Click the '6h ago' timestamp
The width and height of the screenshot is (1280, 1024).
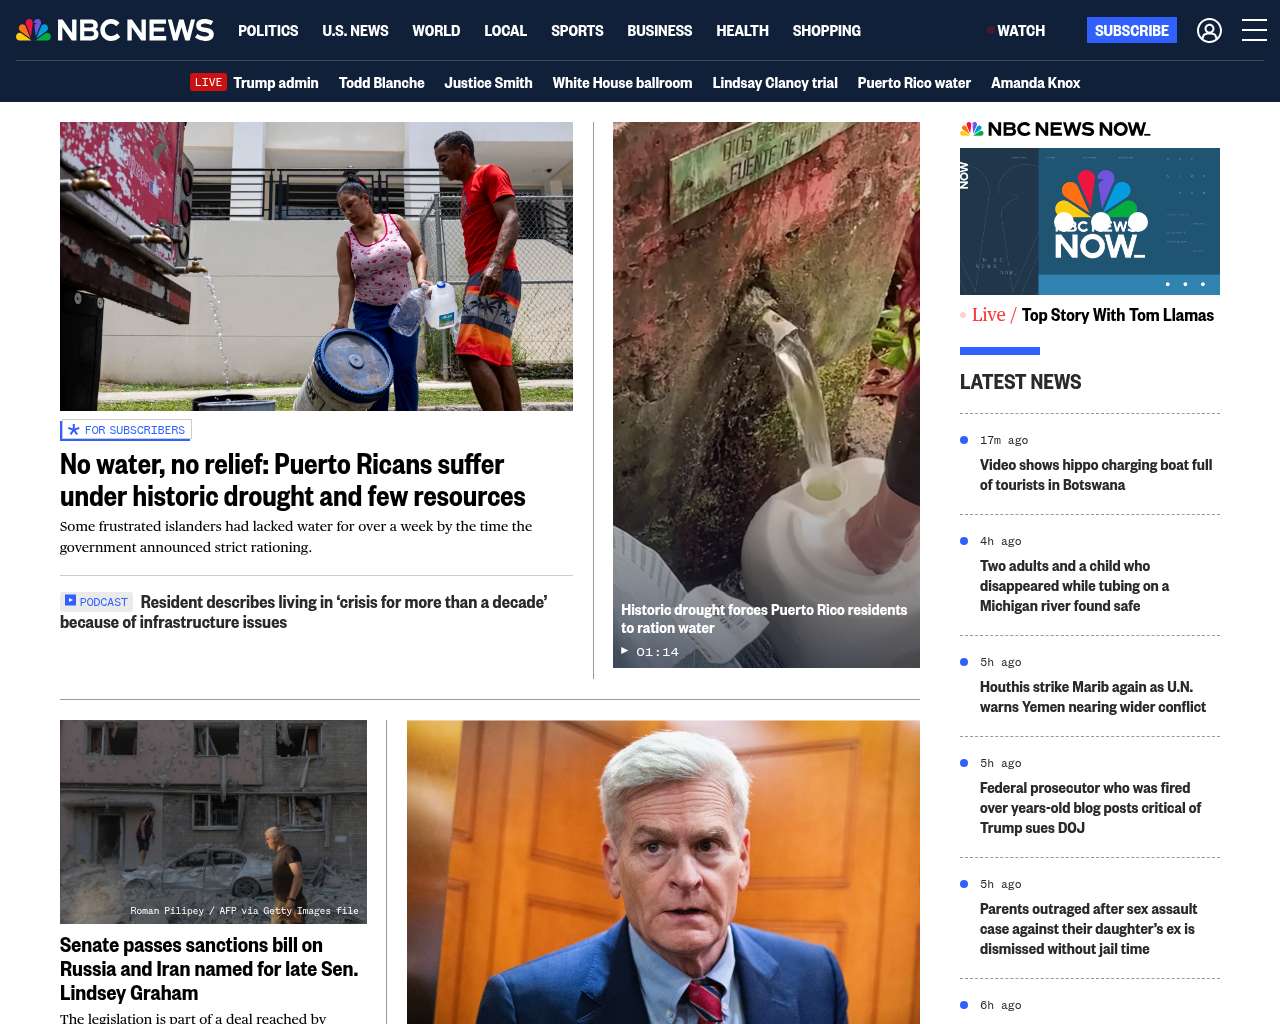(1001, 1005)
